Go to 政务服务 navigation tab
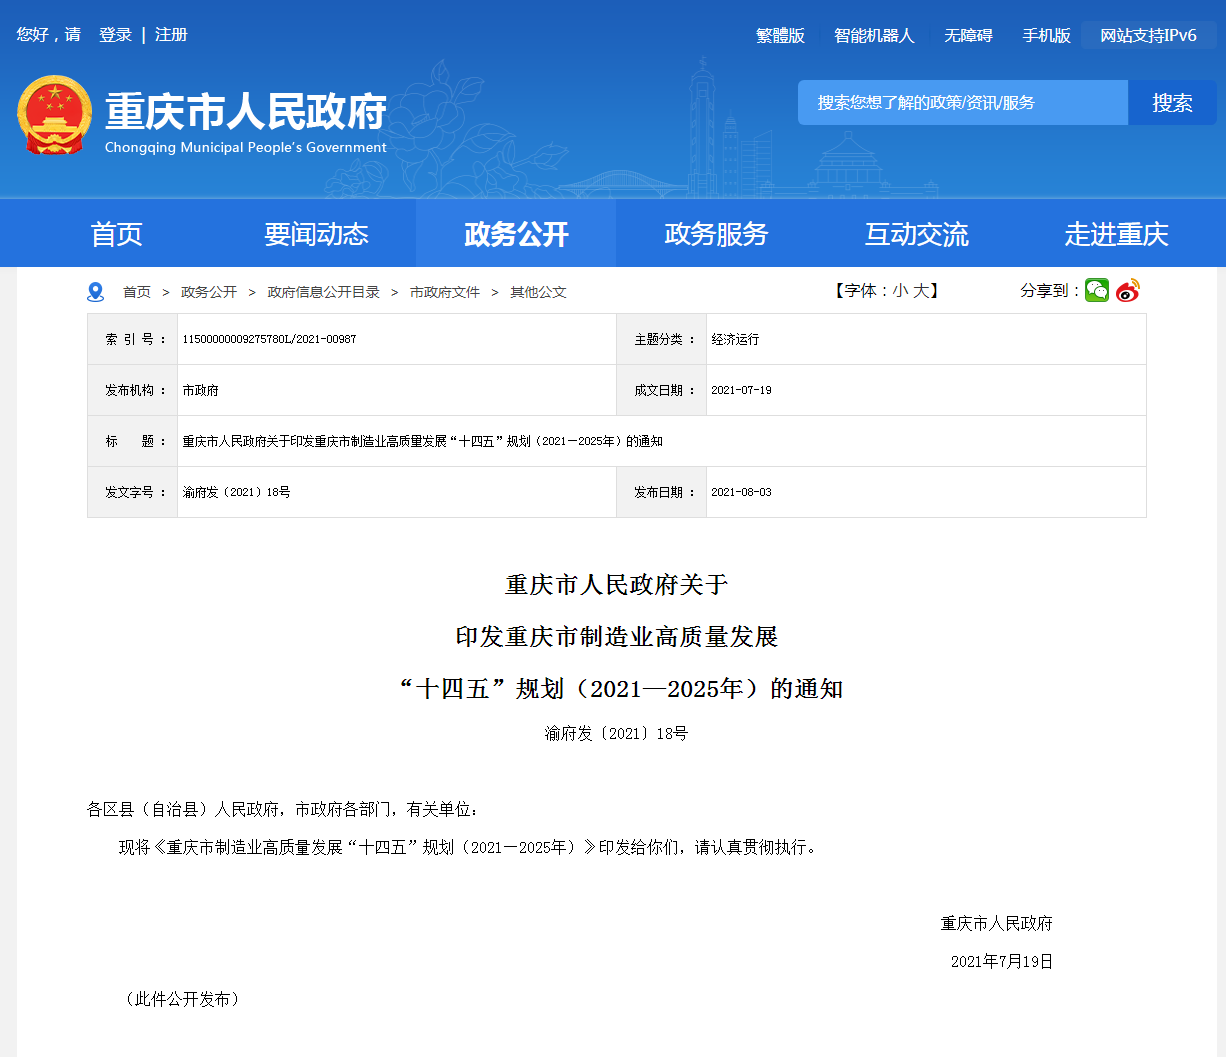 point(716,234)
